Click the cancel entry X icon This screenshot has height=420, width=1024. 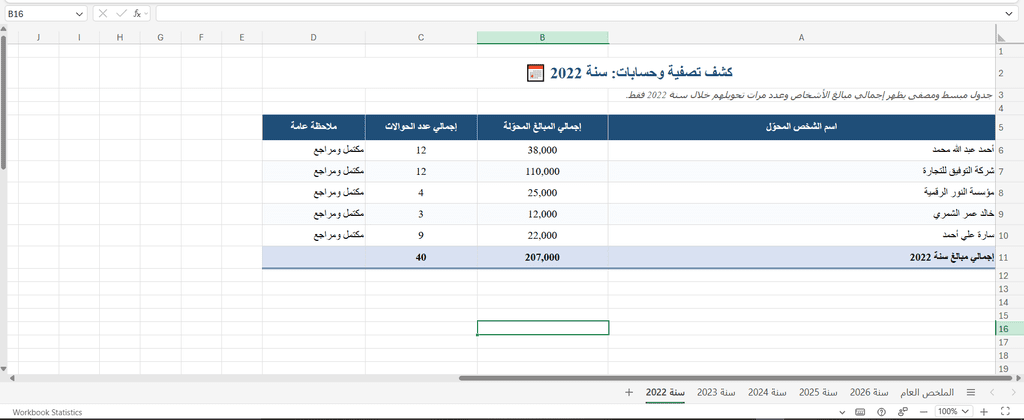[103, 13]
